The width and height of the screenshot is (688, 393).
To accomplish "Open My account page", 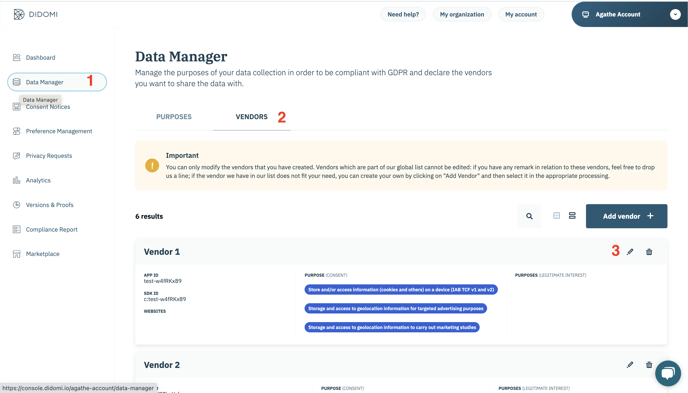I will [x=521, y=14].
